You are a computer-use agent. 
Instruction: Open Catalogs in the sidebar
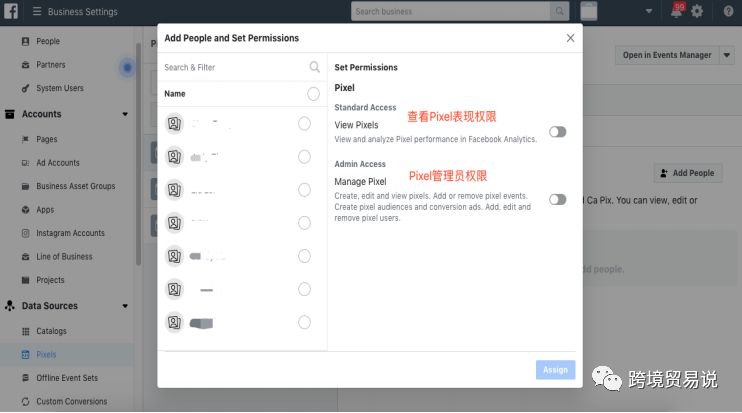point(51,331)
